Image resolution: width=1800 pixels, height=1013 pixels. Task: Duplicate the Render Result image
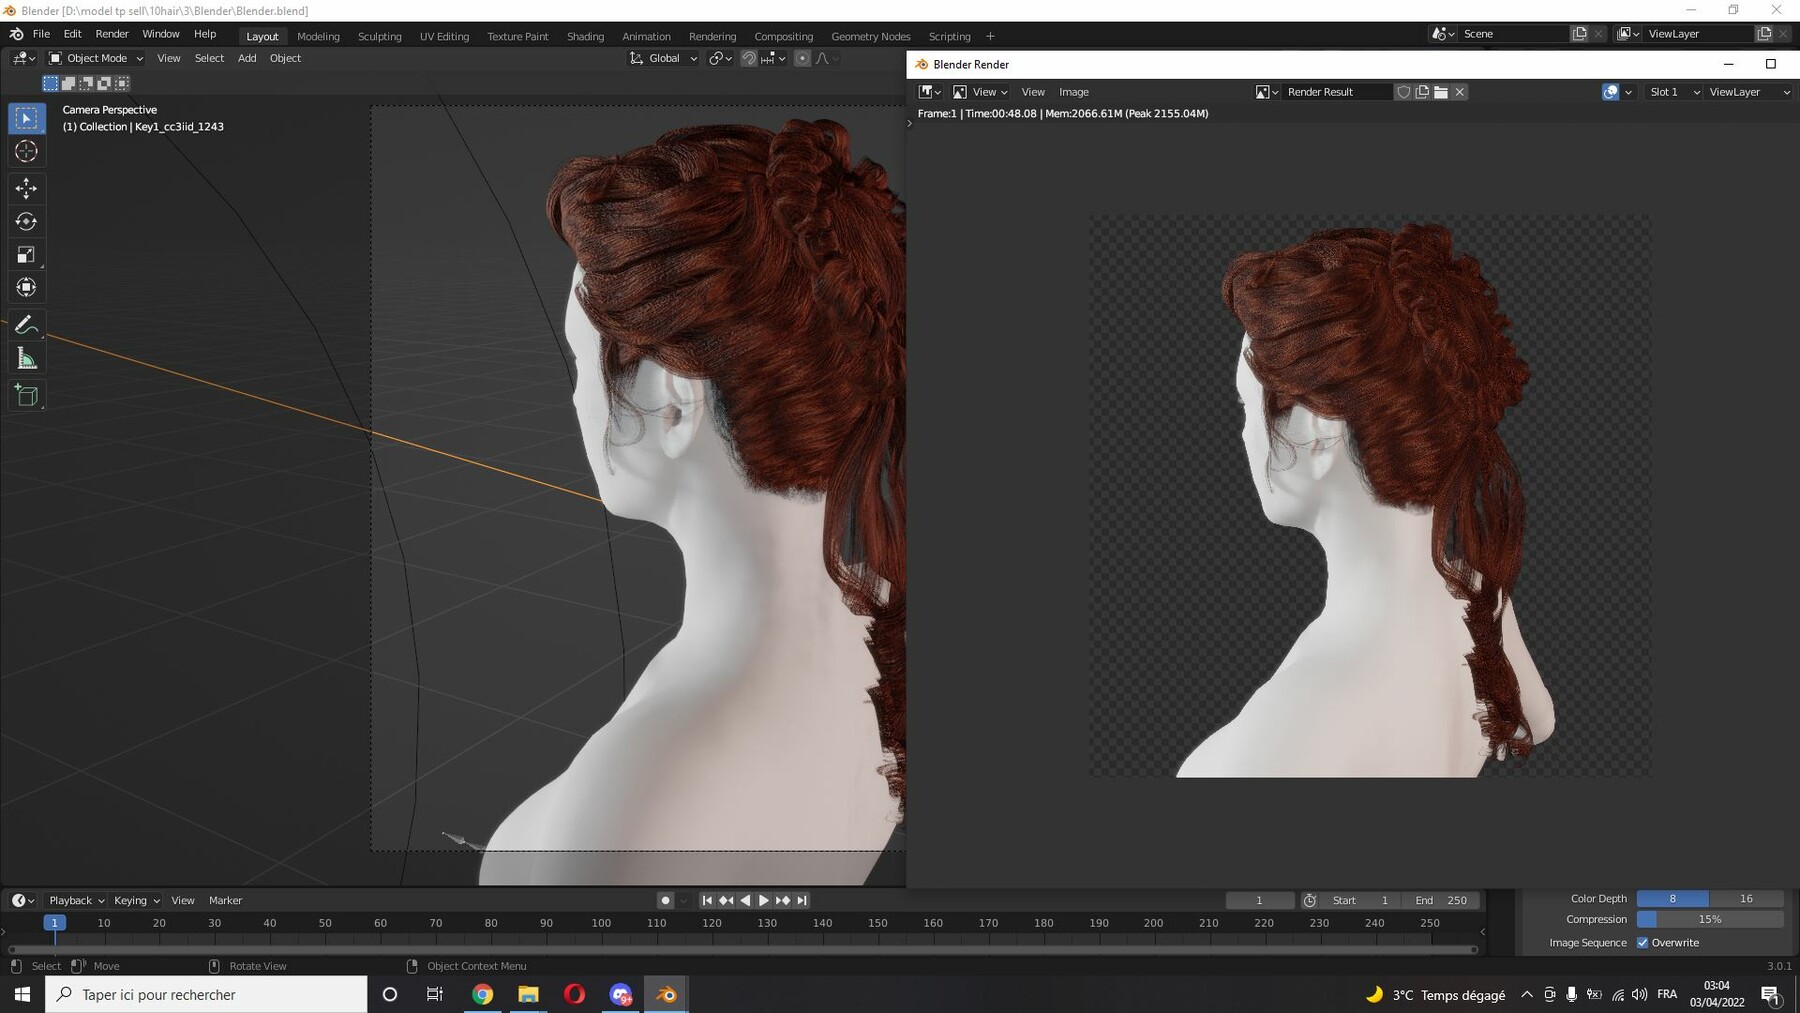pyautogui.click(x=1422, y=92)
